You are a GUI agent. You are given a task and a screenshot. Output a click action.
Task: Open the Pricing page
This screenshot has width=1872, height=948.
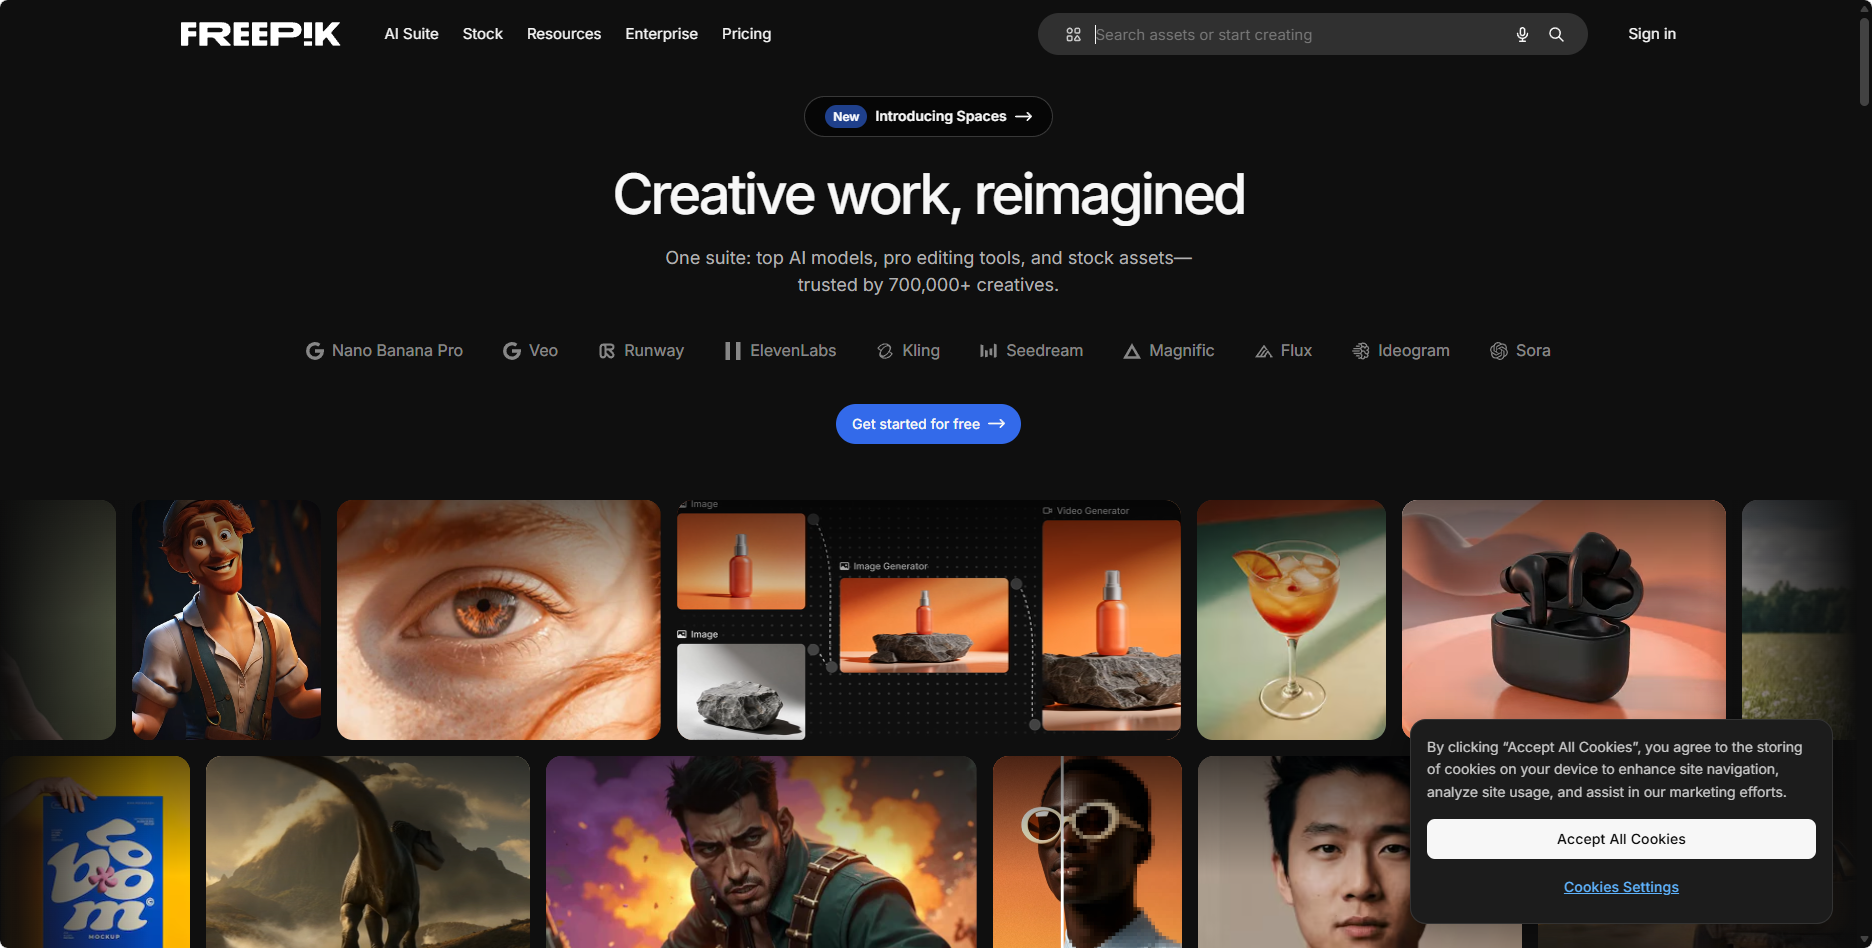coord(746,34)
